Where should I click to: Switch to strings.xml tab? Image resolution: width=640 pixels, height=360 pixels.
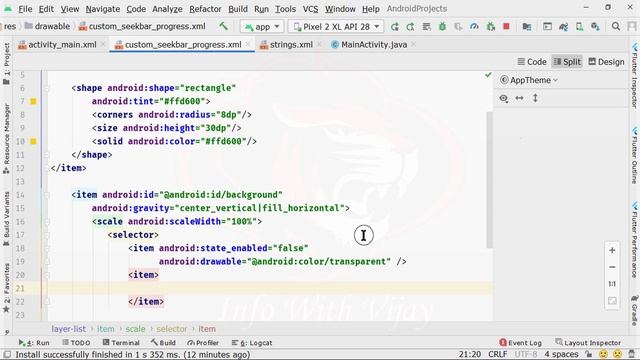[291, 45]
